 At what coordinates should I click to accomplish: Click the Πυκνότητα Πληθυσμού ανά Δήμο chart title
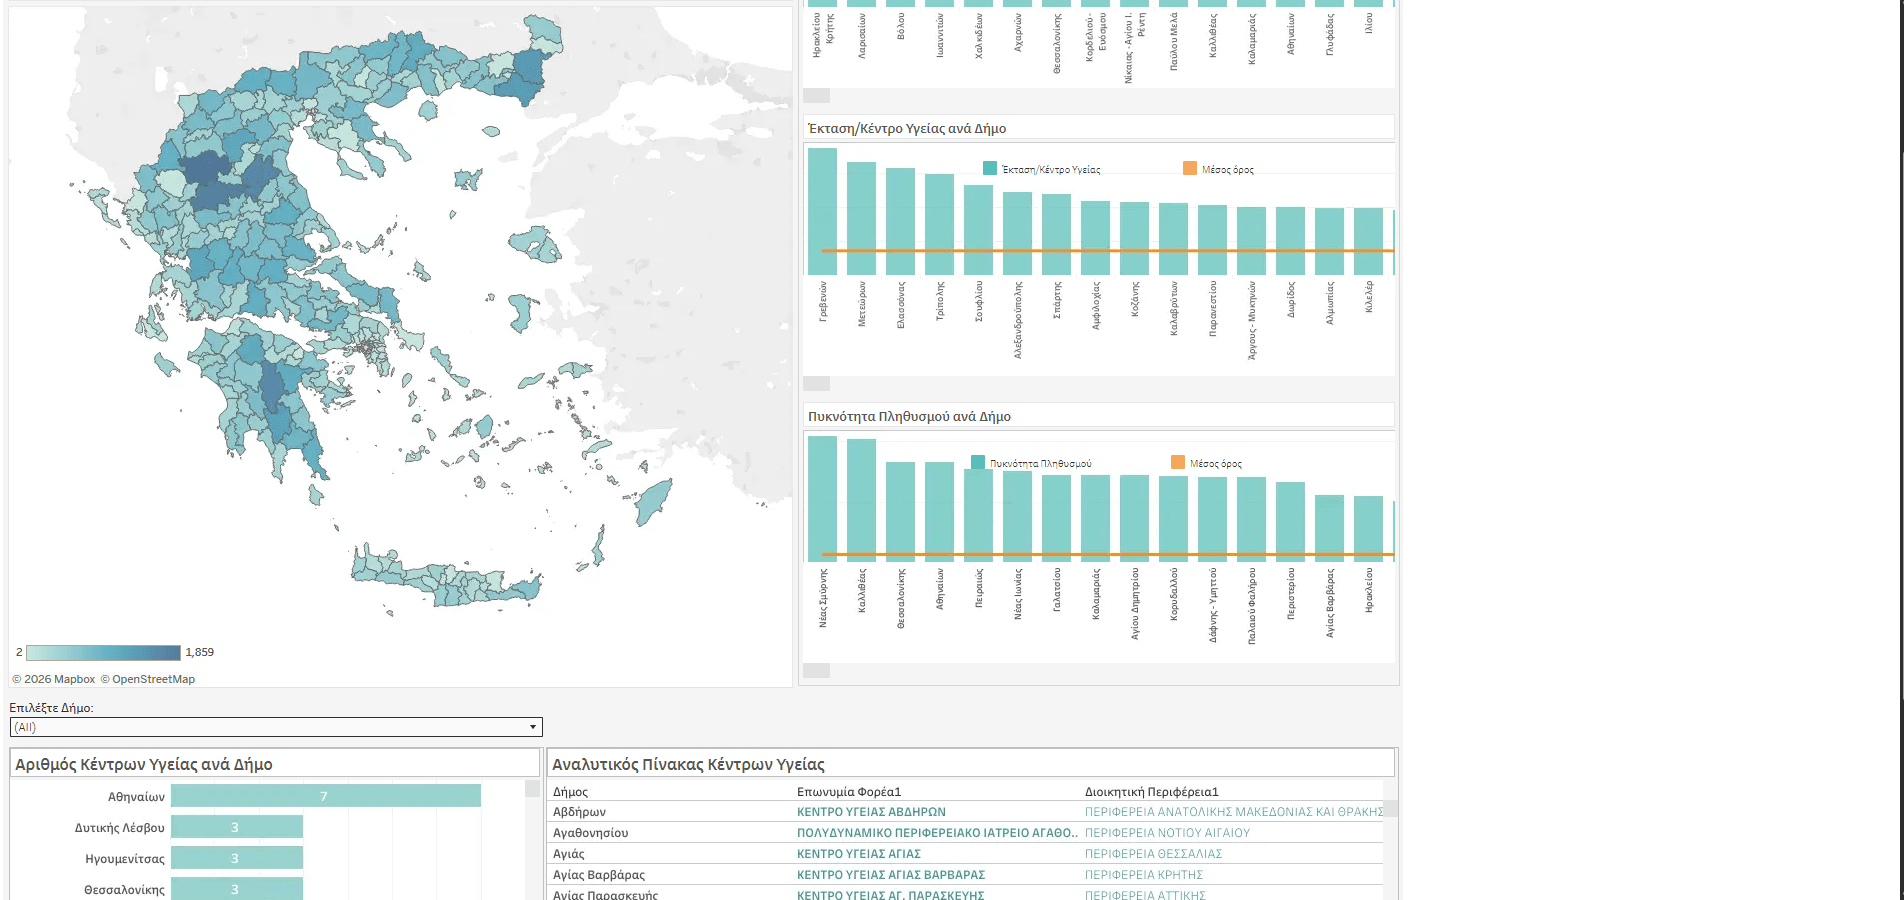click(x=909, y=416)
